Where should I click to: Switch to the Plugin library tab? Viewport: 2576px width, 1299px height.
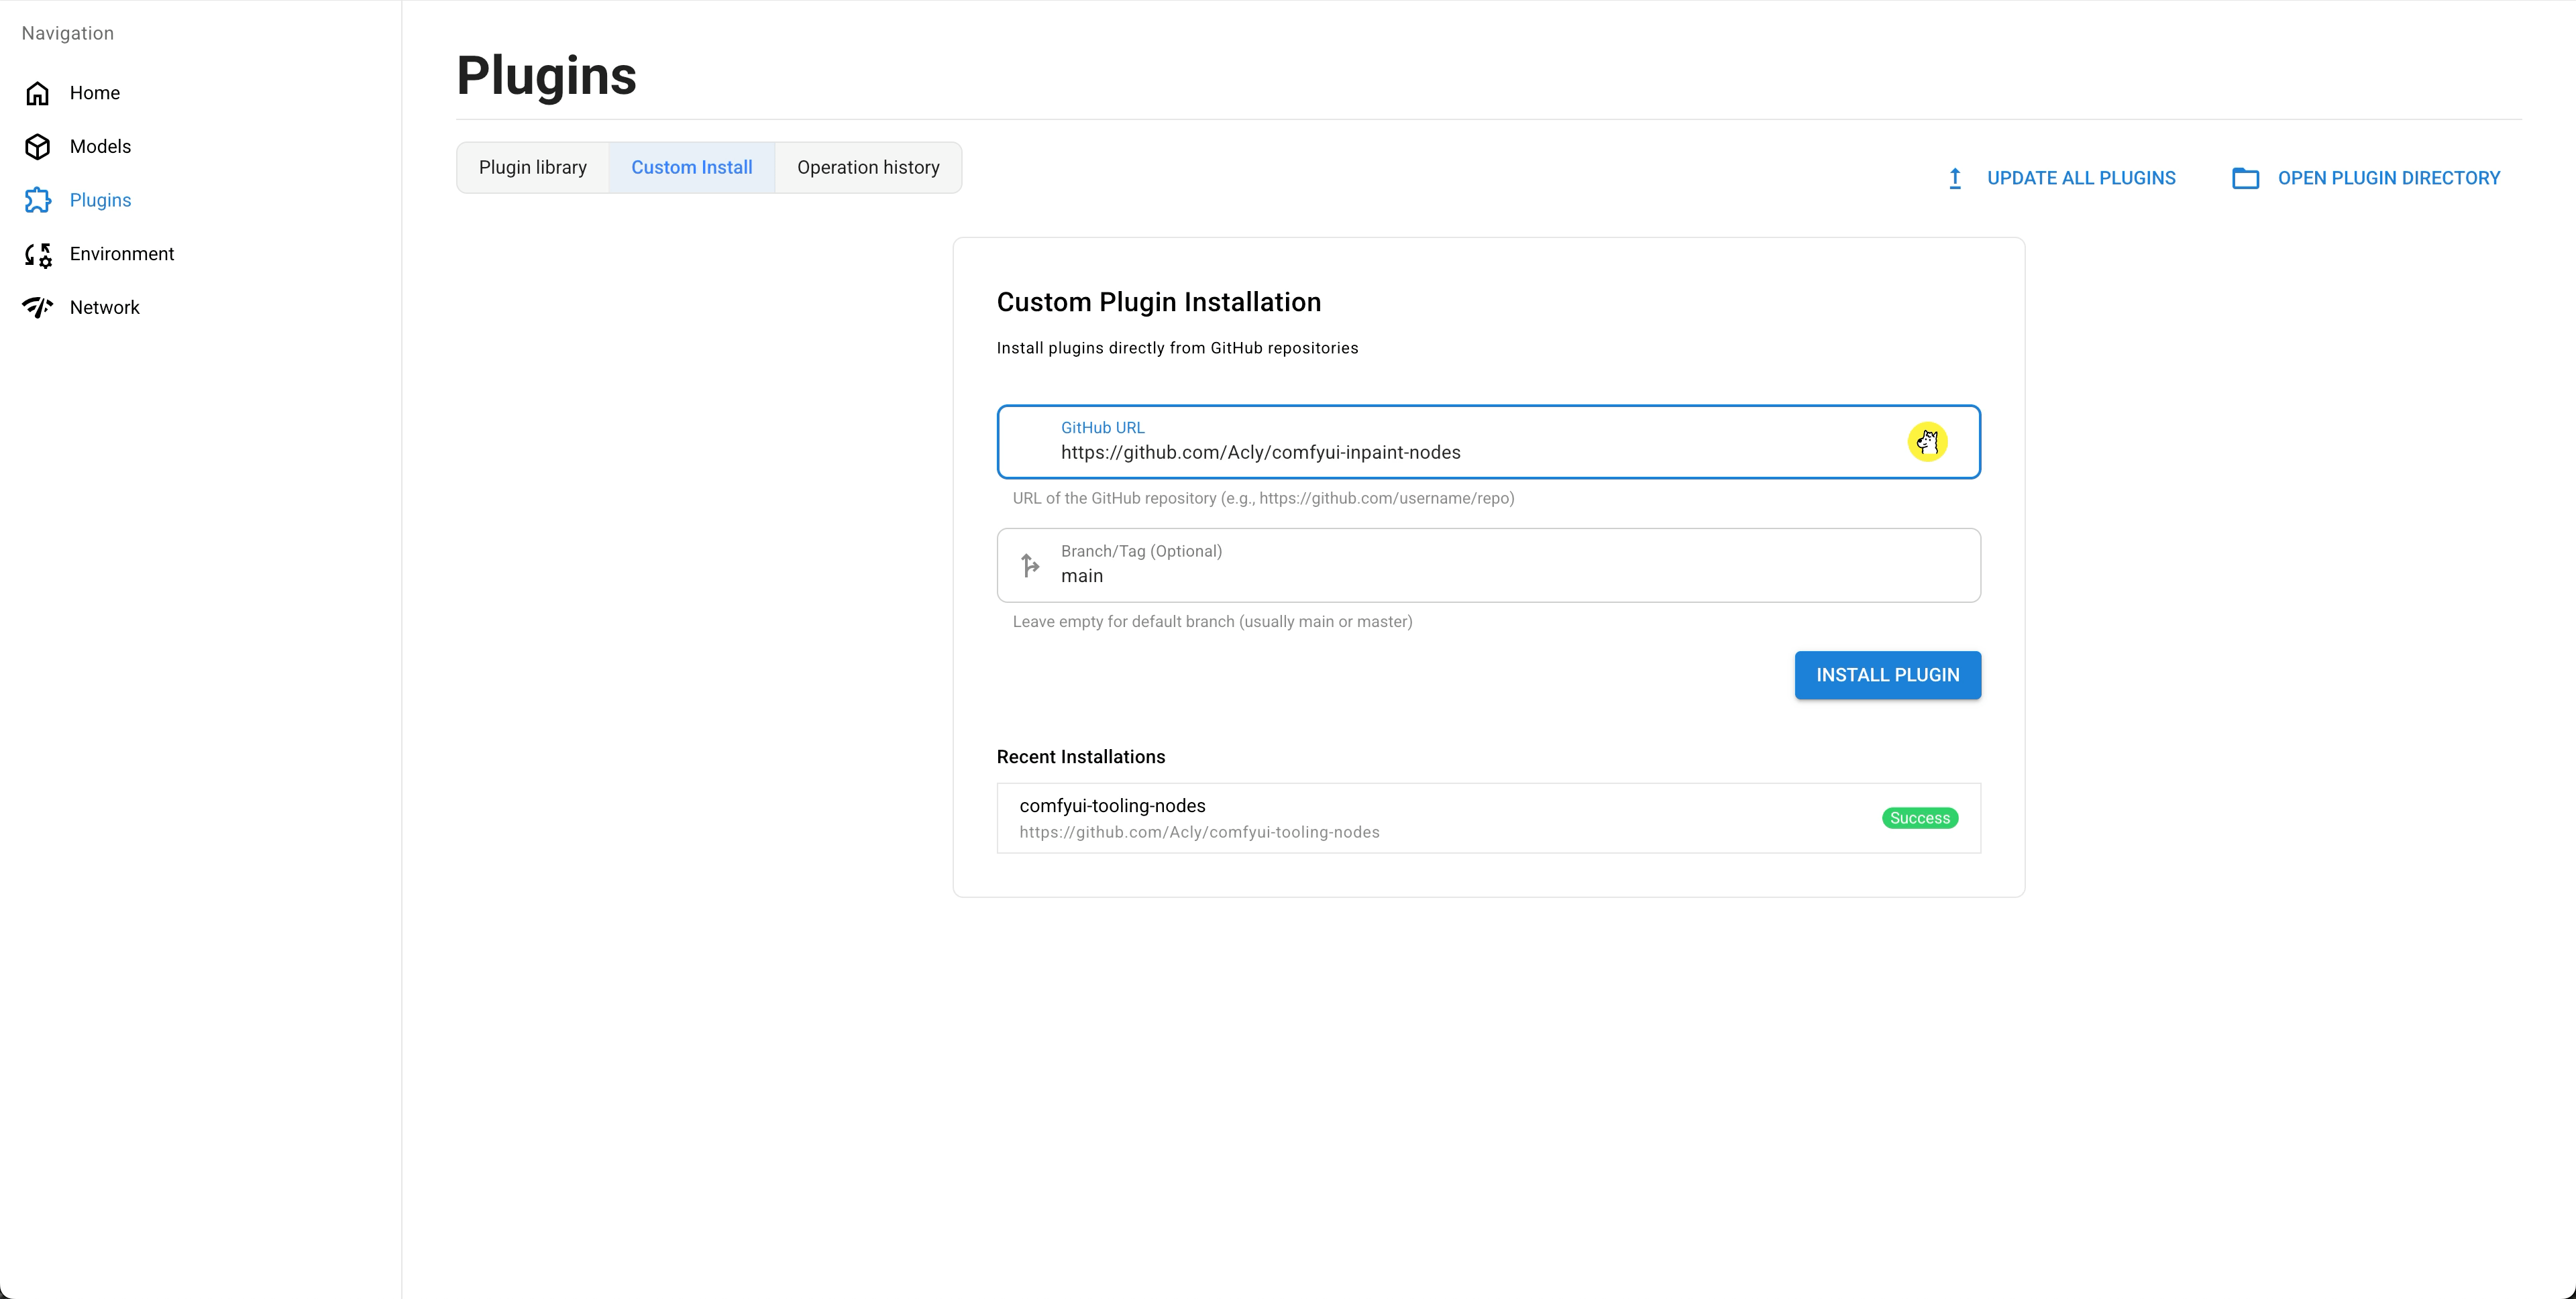click(532, 167)
